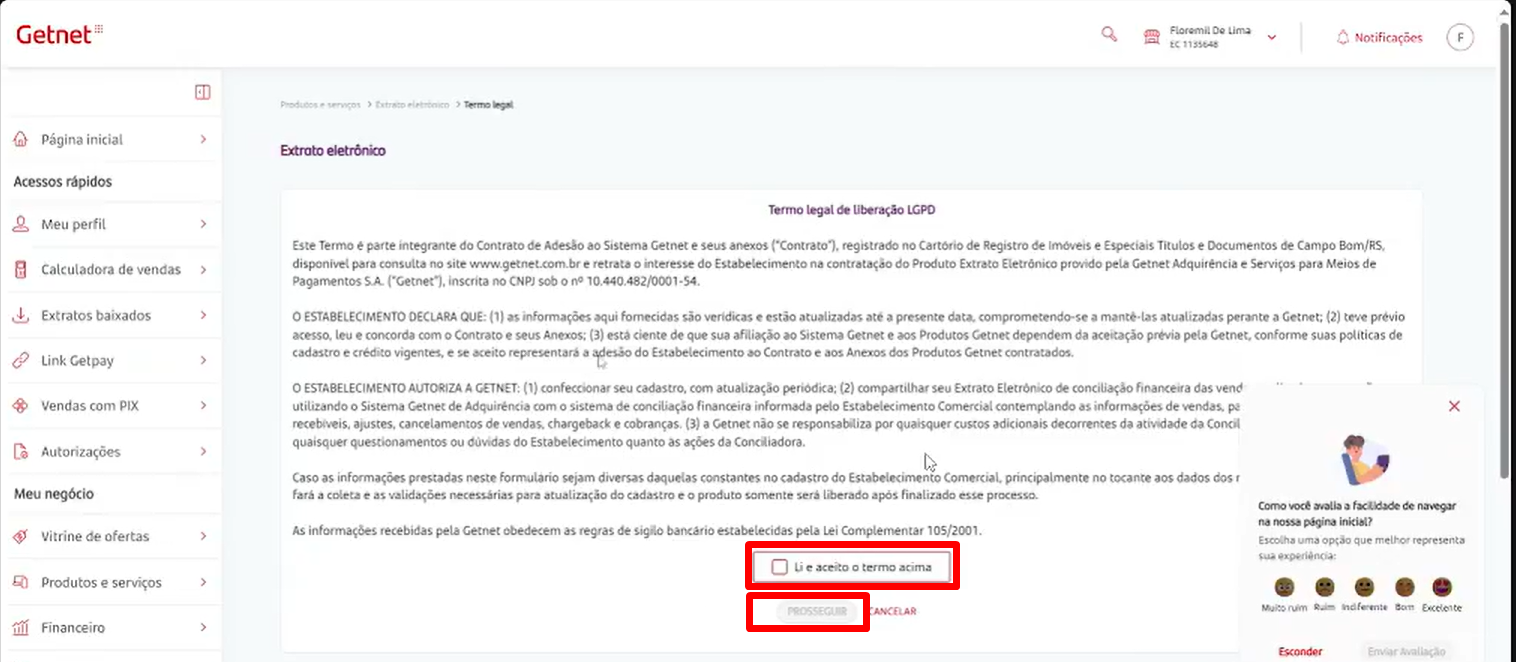Screen dimensions: 1516x662
Task: Expand Calculadora de vendas chevron
Action: tap(203, 270)
